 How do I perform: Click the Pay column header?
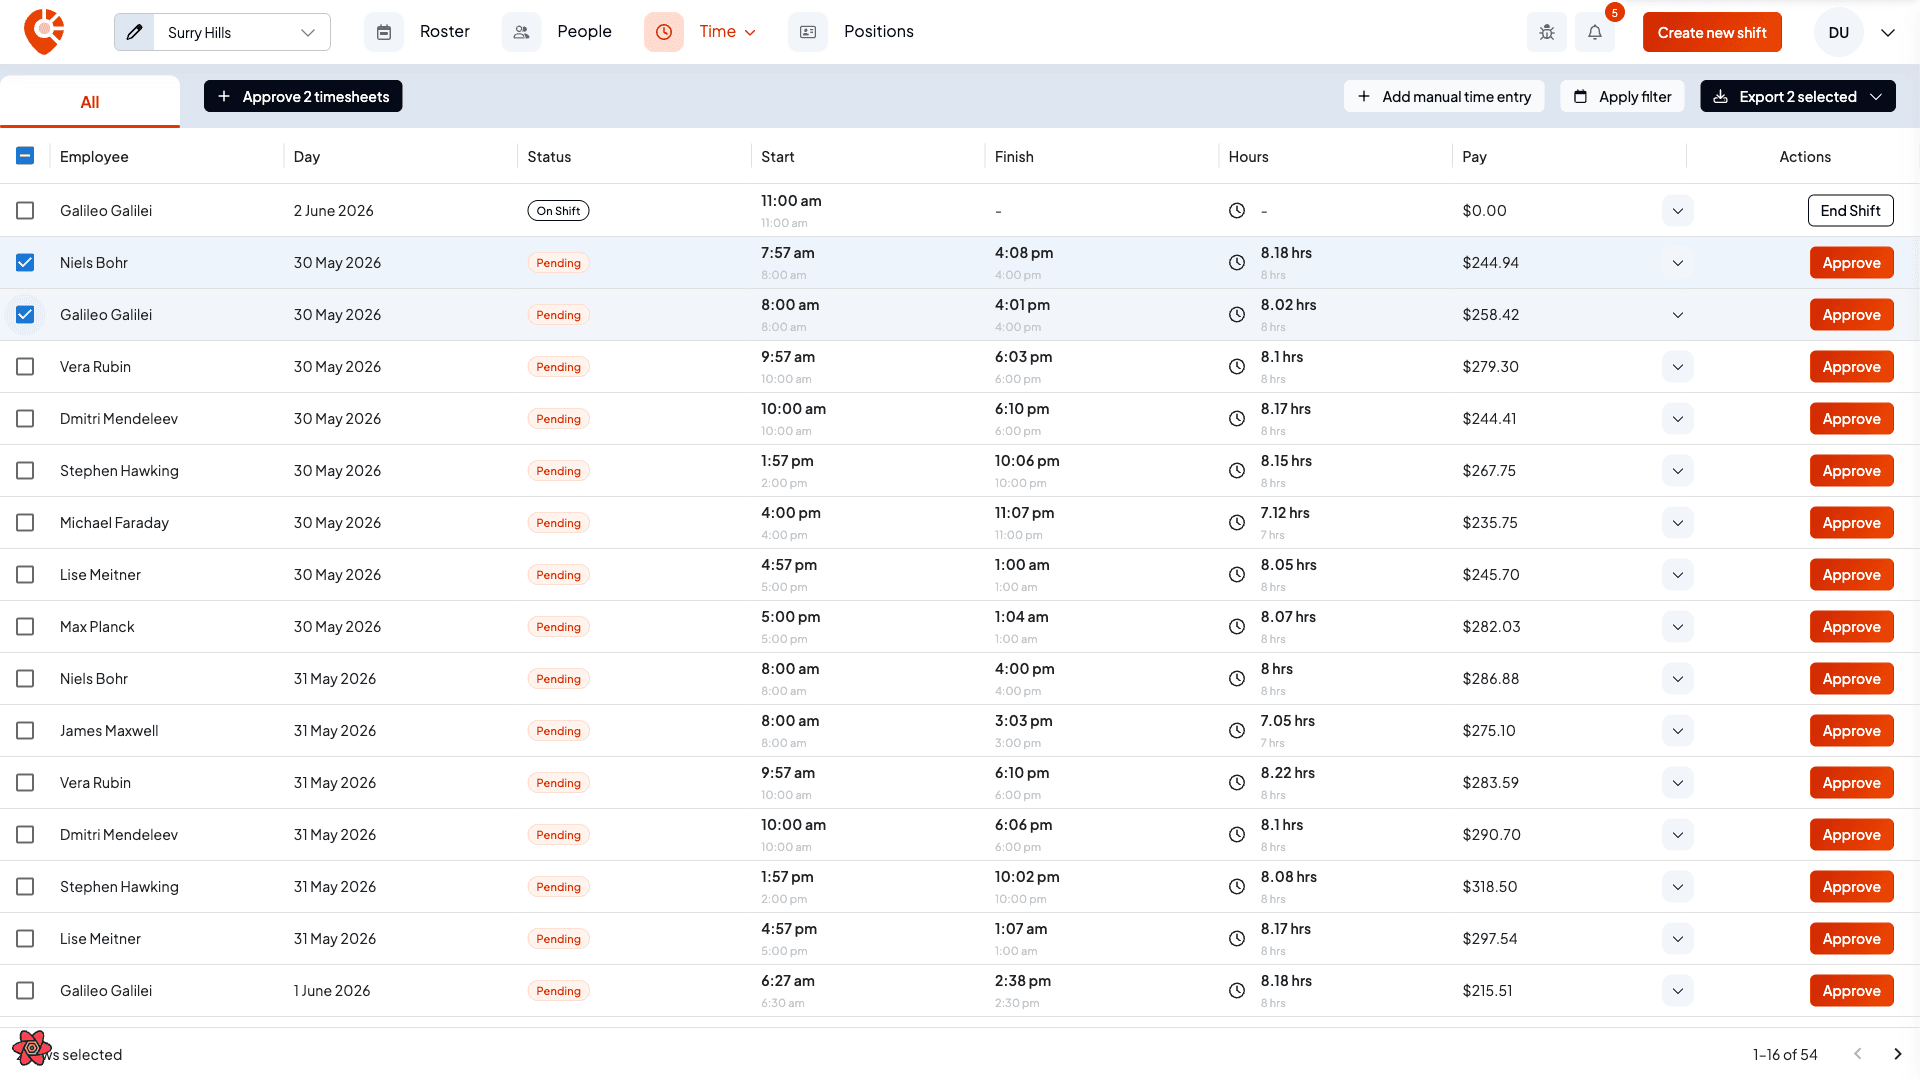tap(1474, 157)
